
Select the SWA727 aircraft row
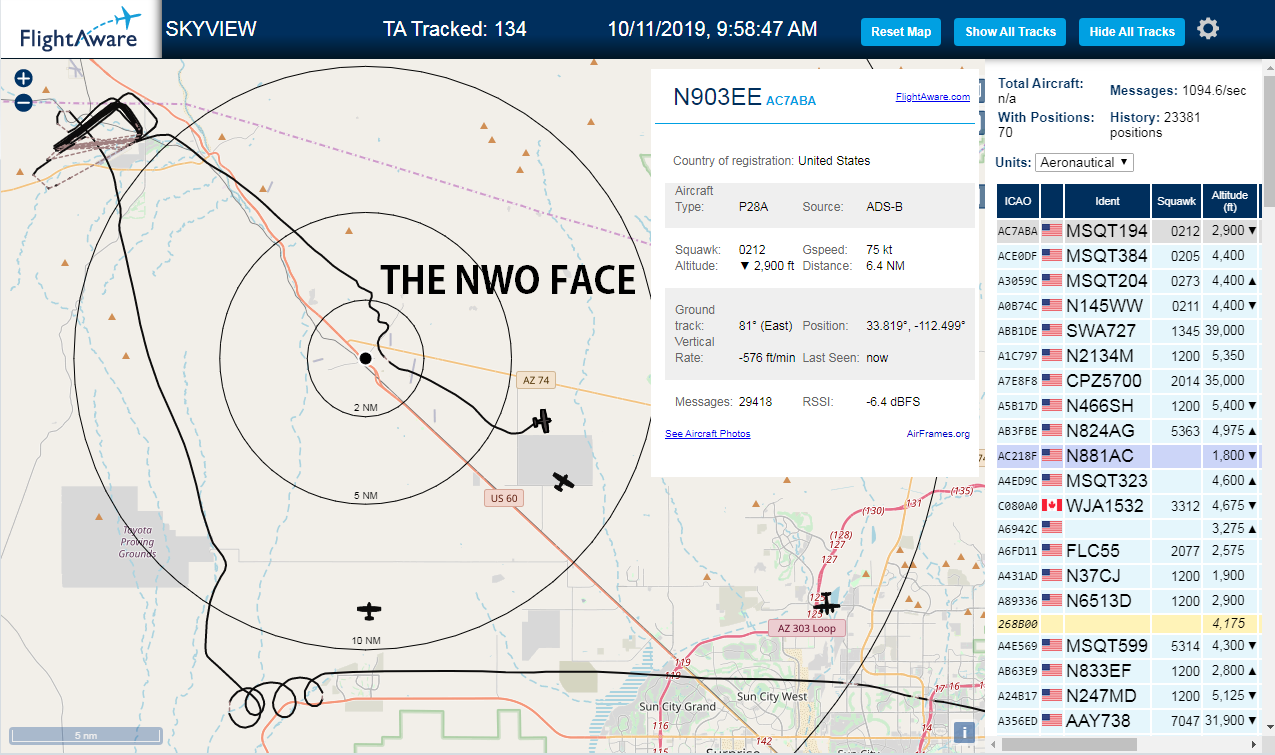tap(1127, 331)
